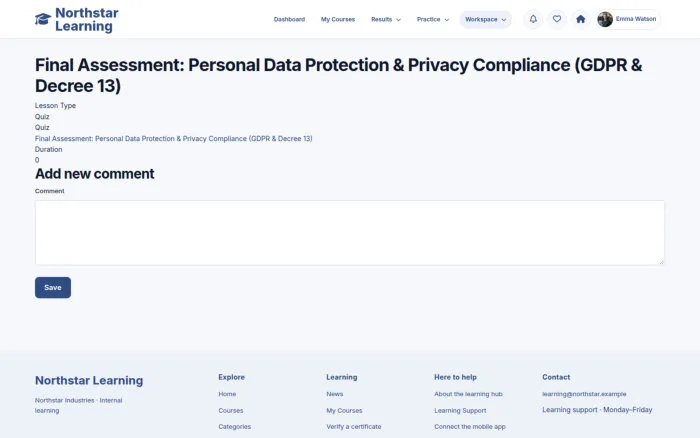This screenshot has height=438, width=700.
Task: Click the Final Assessment page title heading
Action: (x=338, y=75)
